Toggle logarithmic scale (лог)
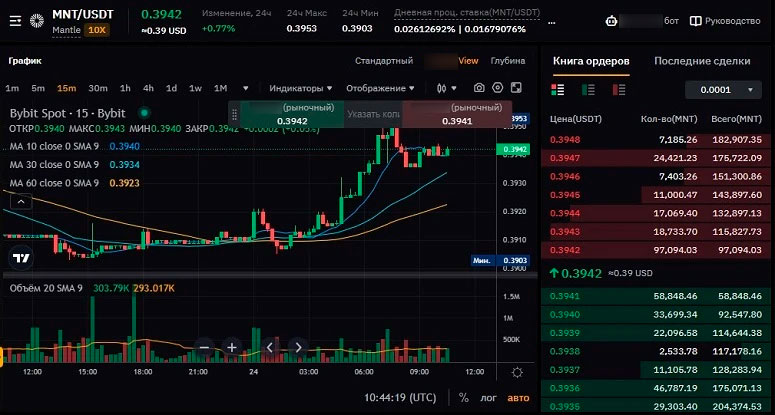 click(488, 397)
